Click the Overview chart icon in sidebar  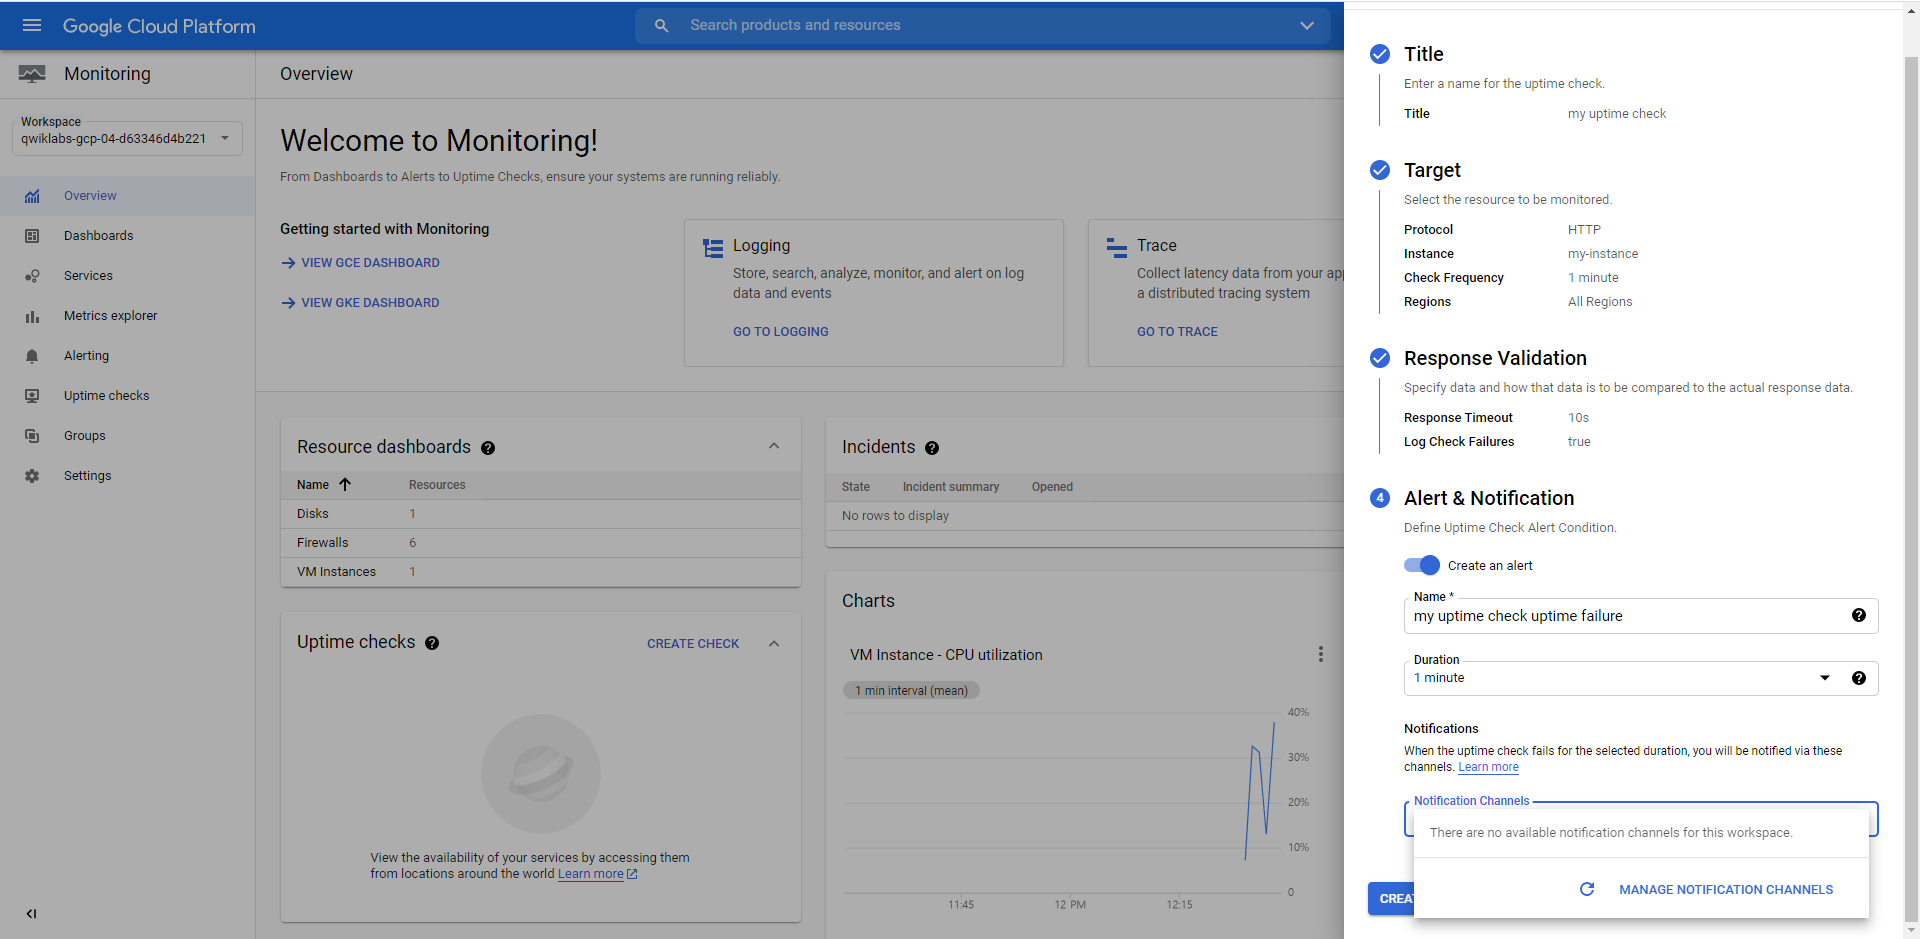point(32,196)
